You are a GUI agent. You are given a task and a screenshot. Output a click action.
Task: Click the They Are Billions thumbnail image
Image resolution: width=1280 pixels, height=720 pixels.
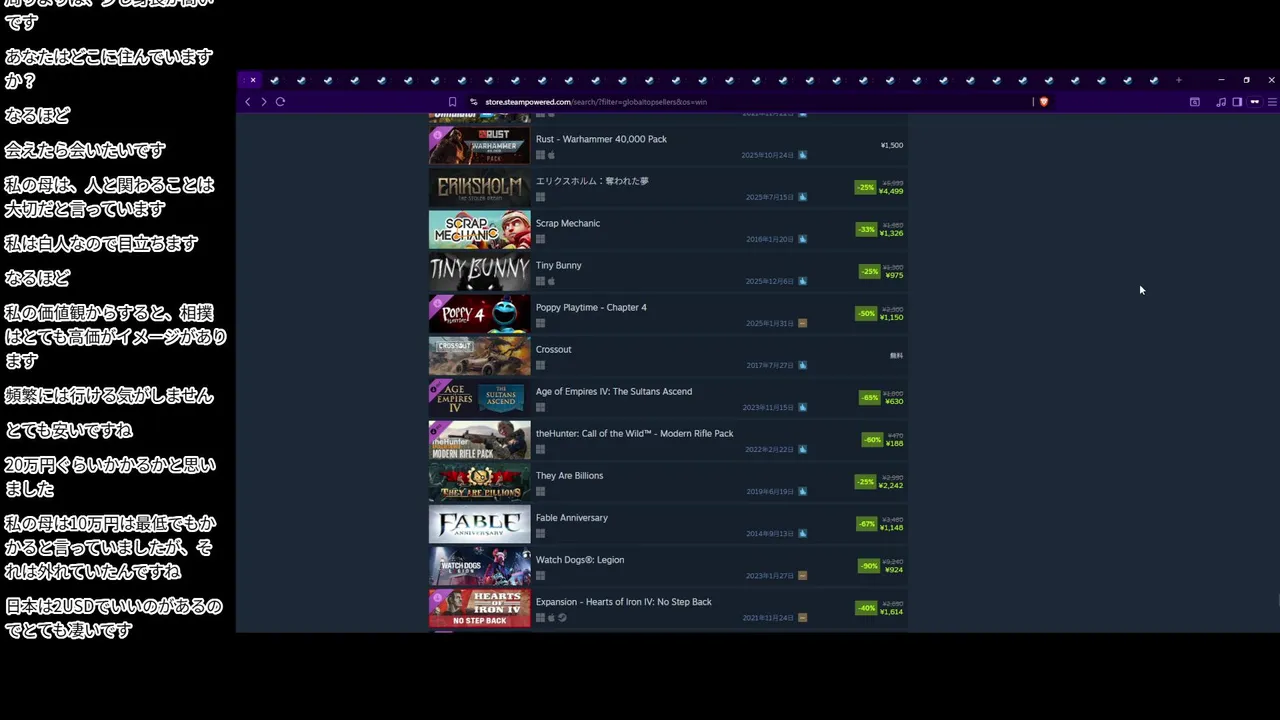[480, 481]
